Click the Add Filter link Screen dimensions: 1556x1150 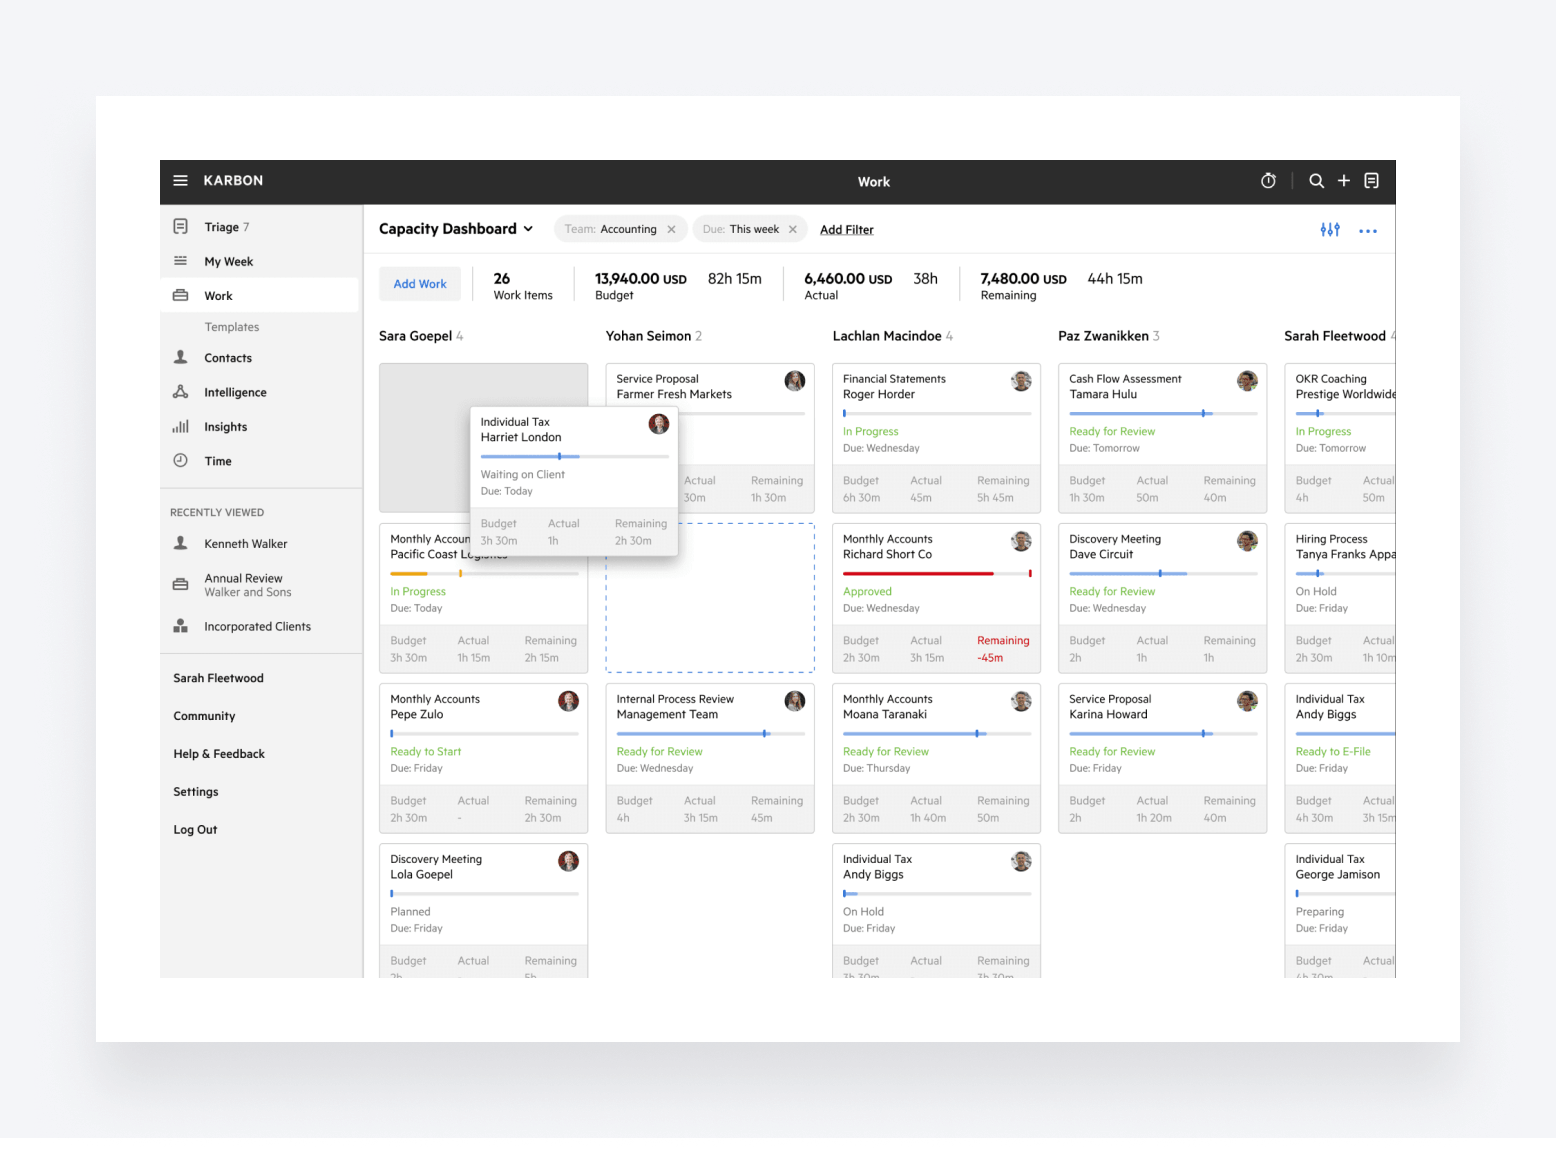846,230
